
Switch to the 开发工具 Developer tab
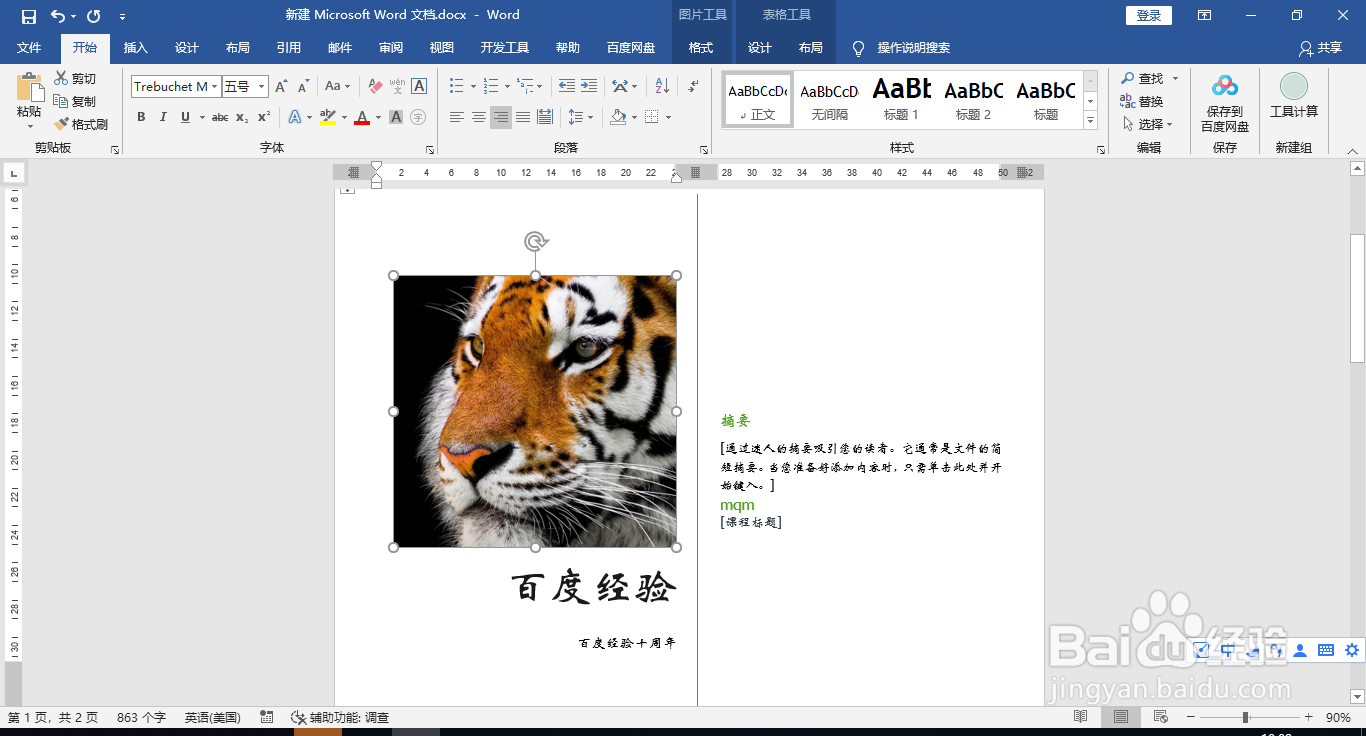505,48
